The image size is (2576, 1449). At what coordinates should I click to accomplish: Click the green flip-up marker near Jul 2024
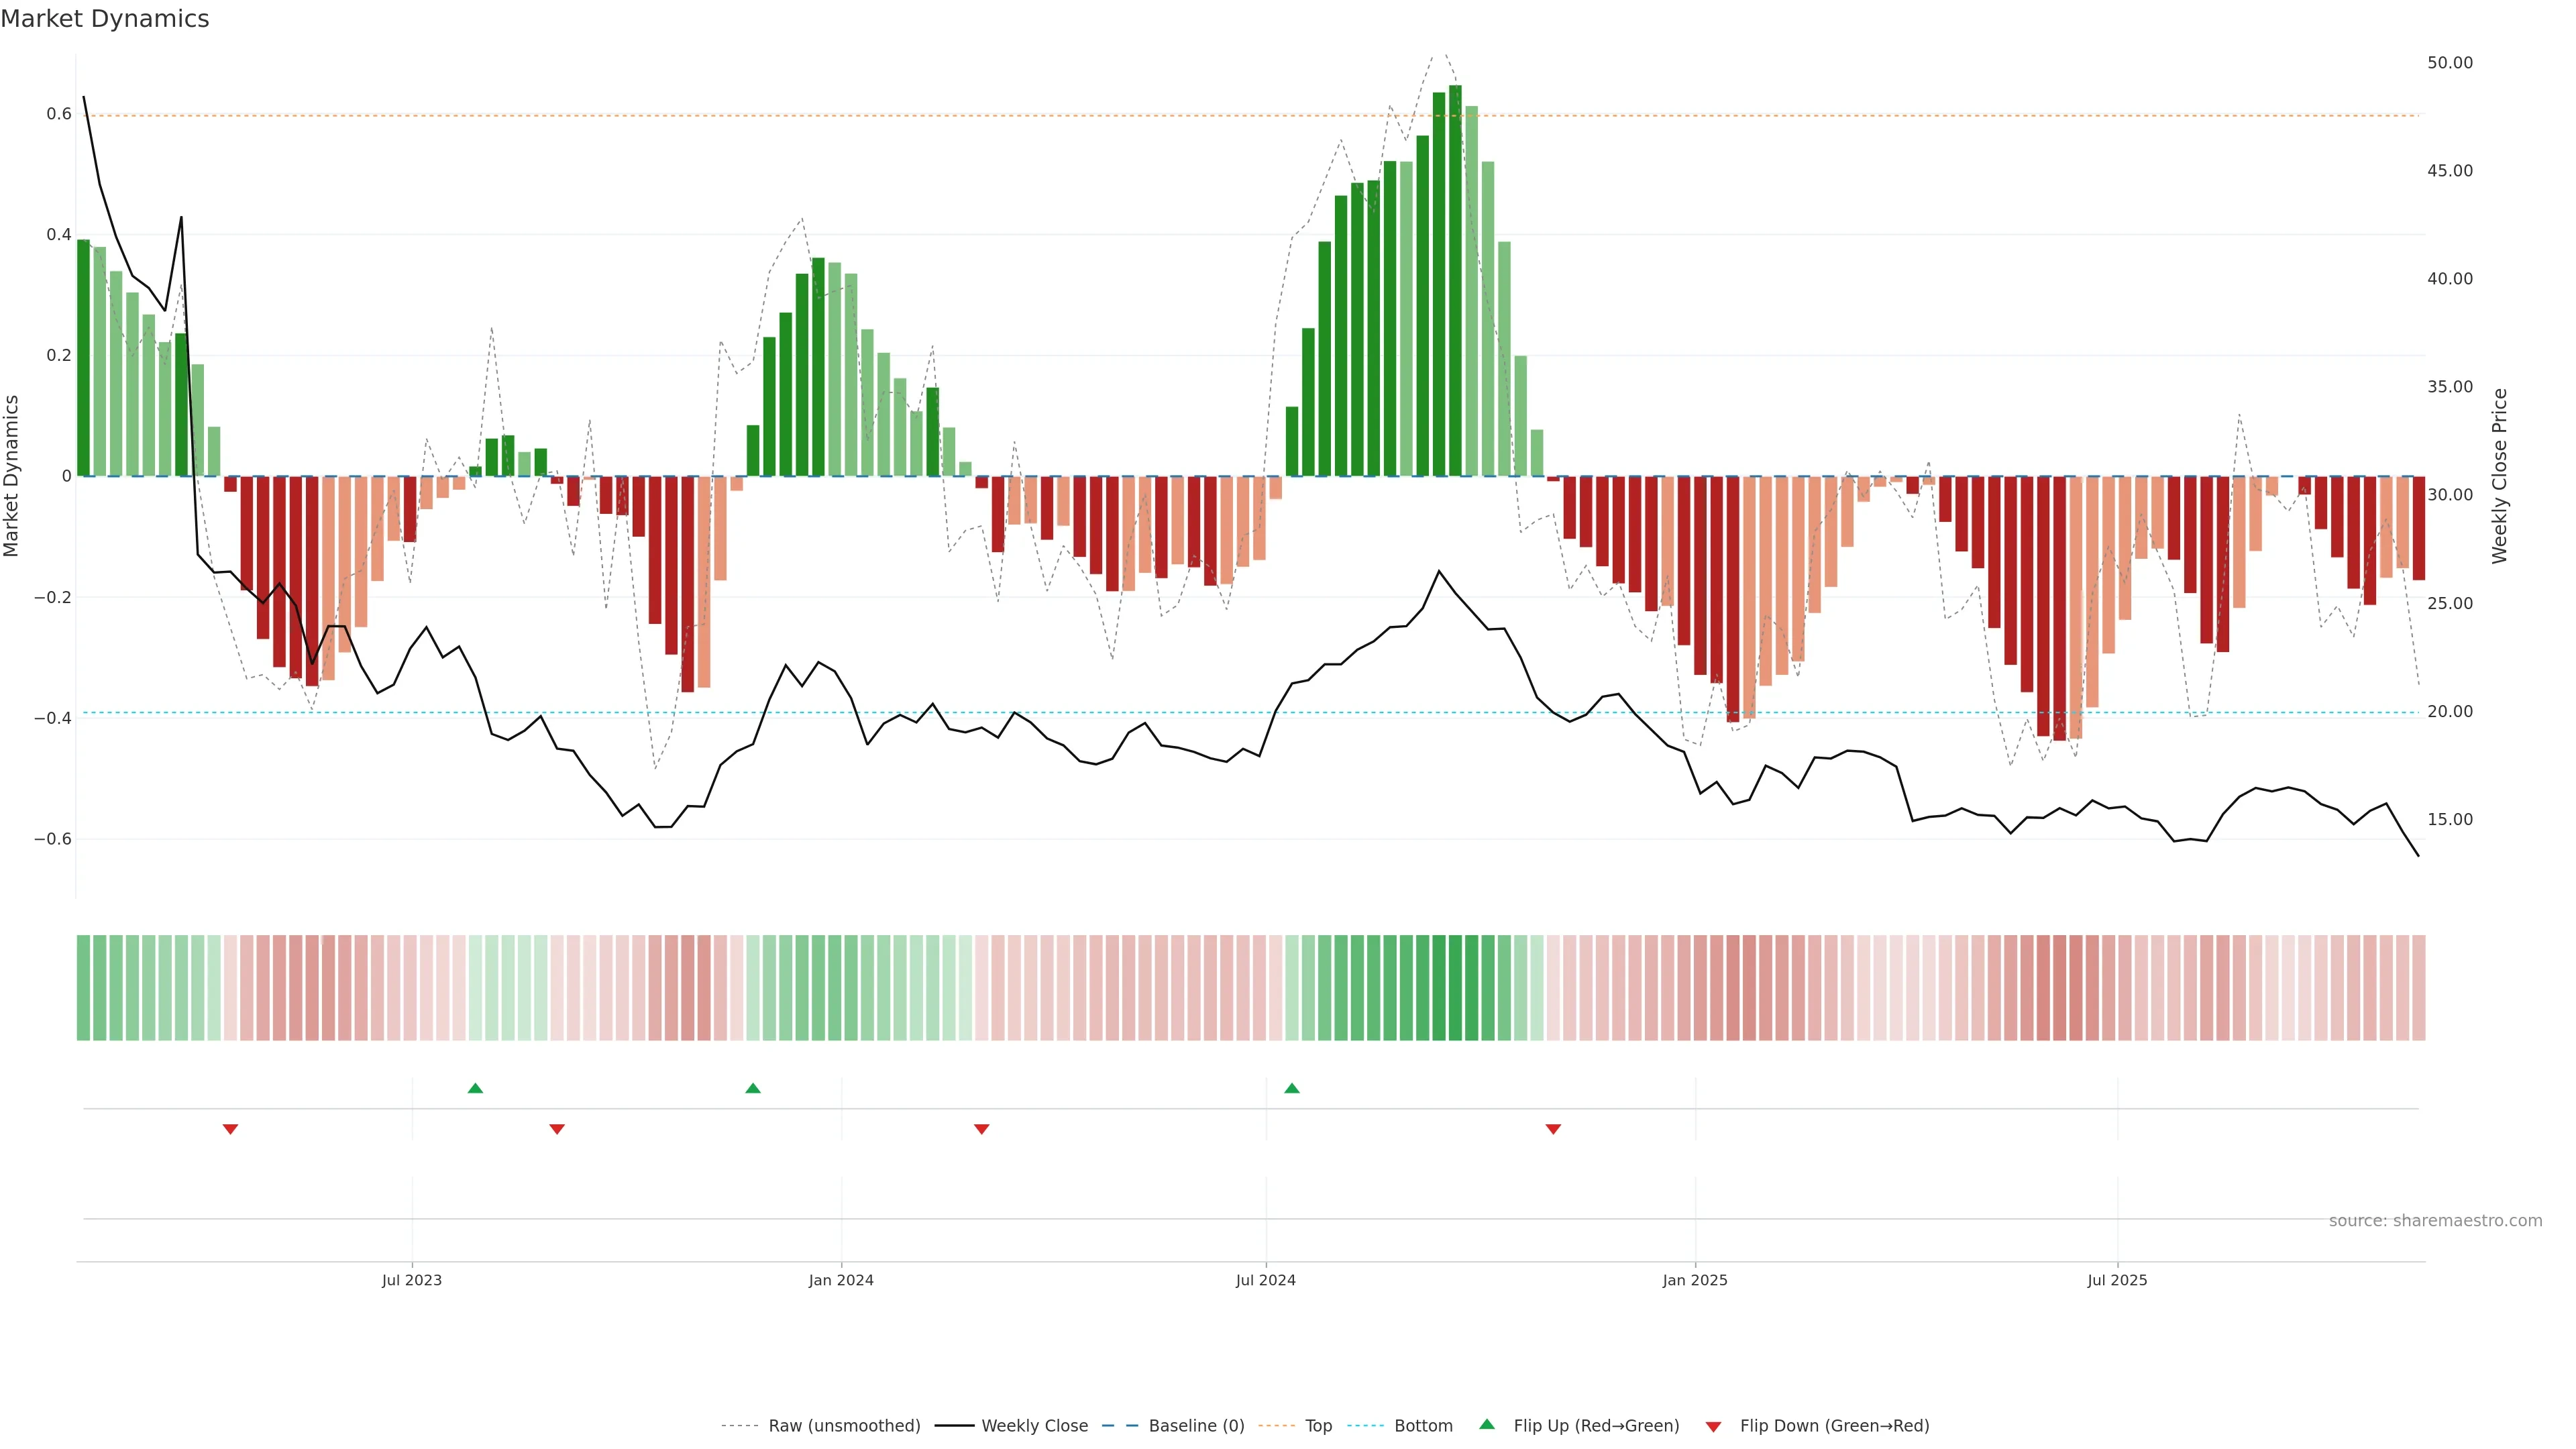[x=1292, y=1088]
